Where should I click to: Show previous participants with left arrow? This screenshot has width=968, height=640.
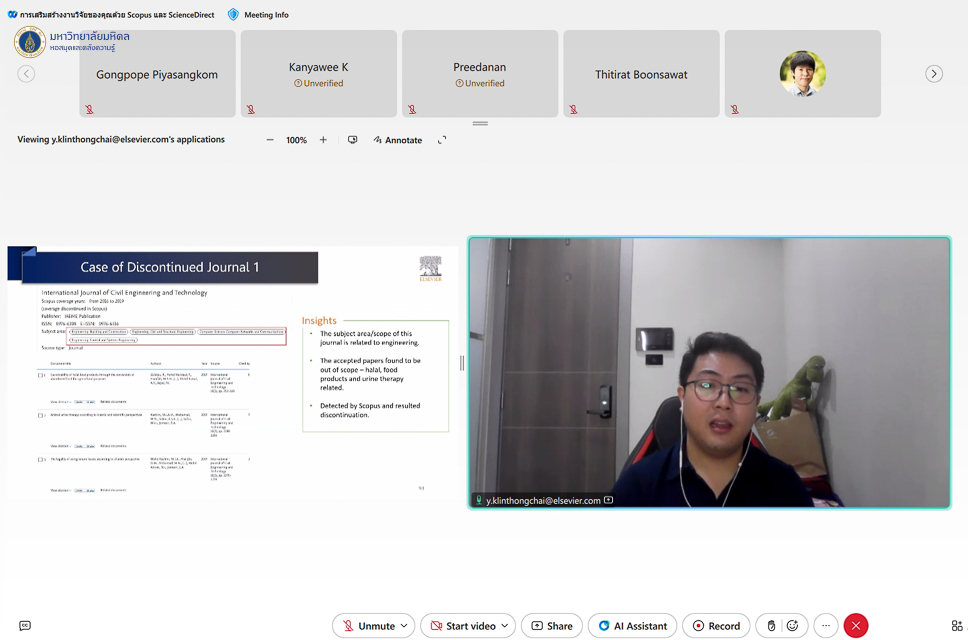click(x=27, y=74)
